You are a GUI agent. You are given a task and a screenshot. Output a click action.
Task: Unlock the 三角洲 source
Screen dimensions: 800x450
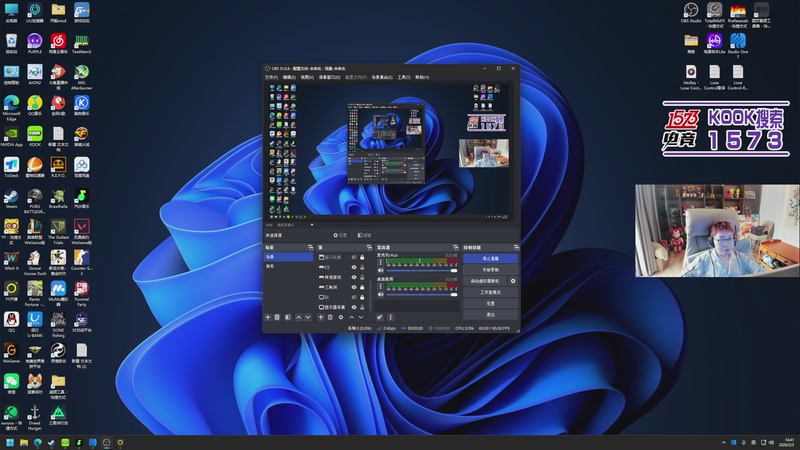(x=362, y=288)
